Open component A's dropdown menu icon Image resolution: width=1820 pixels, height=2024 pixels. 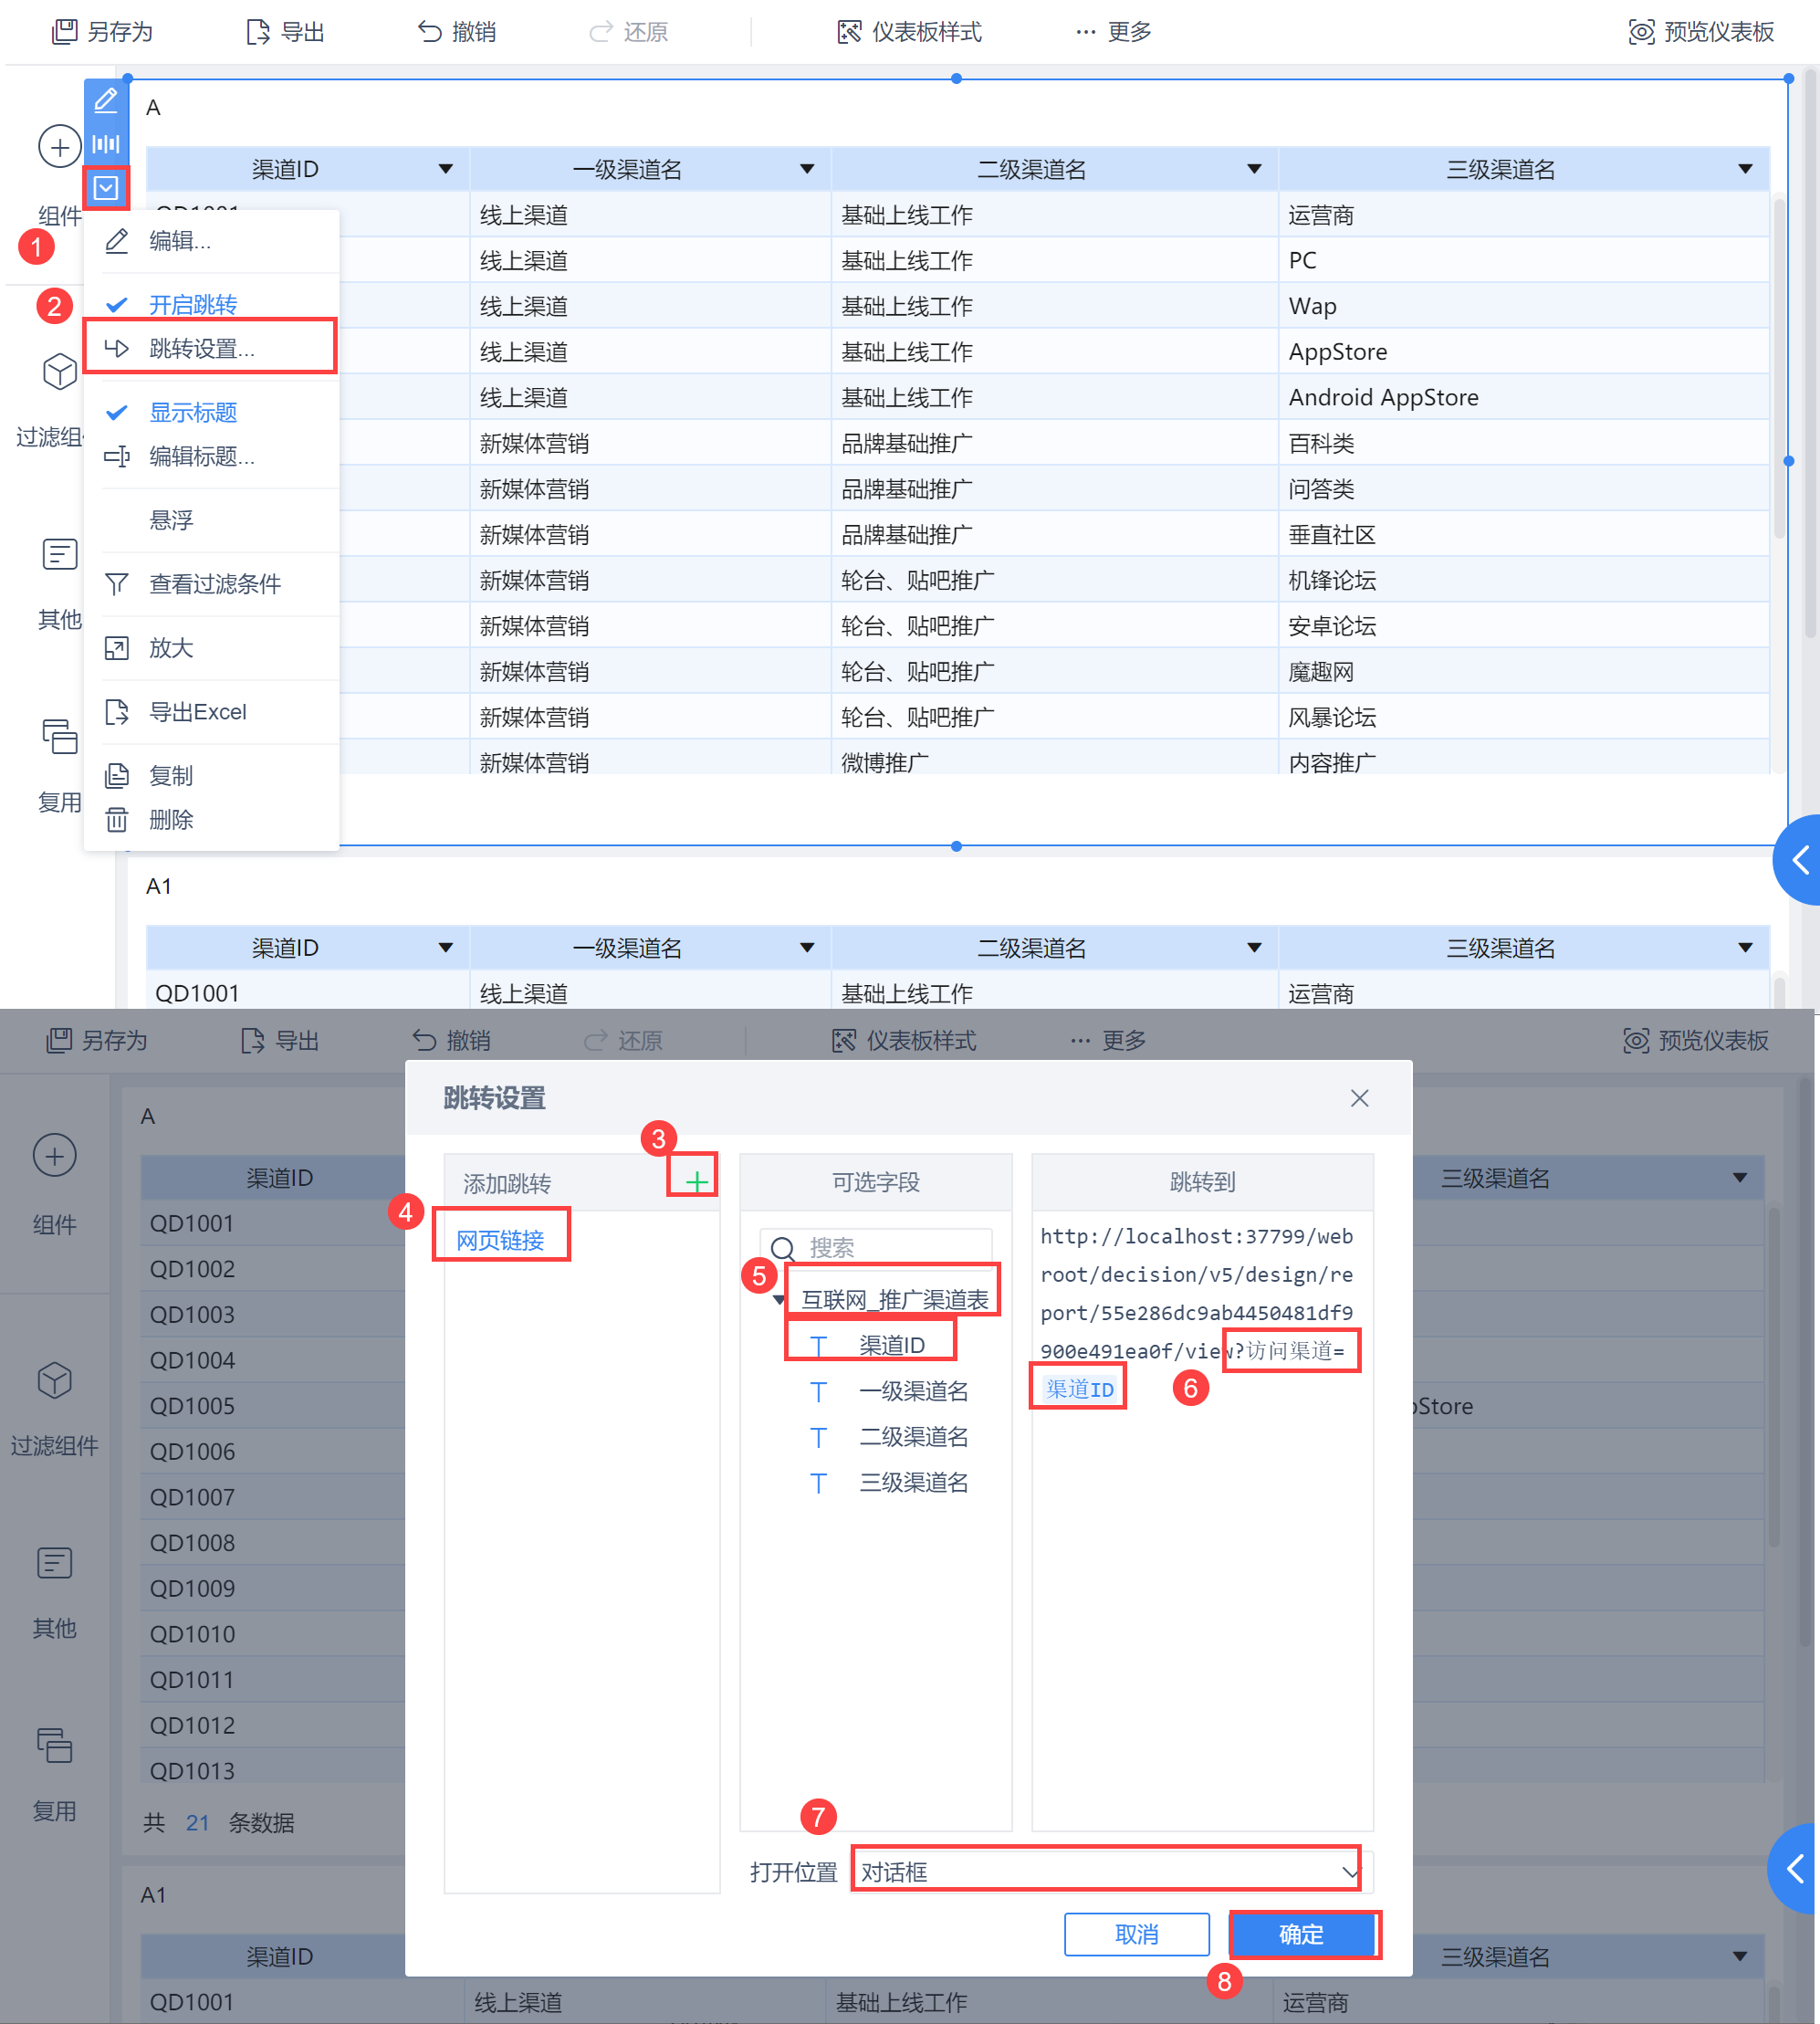pos(106,187)
